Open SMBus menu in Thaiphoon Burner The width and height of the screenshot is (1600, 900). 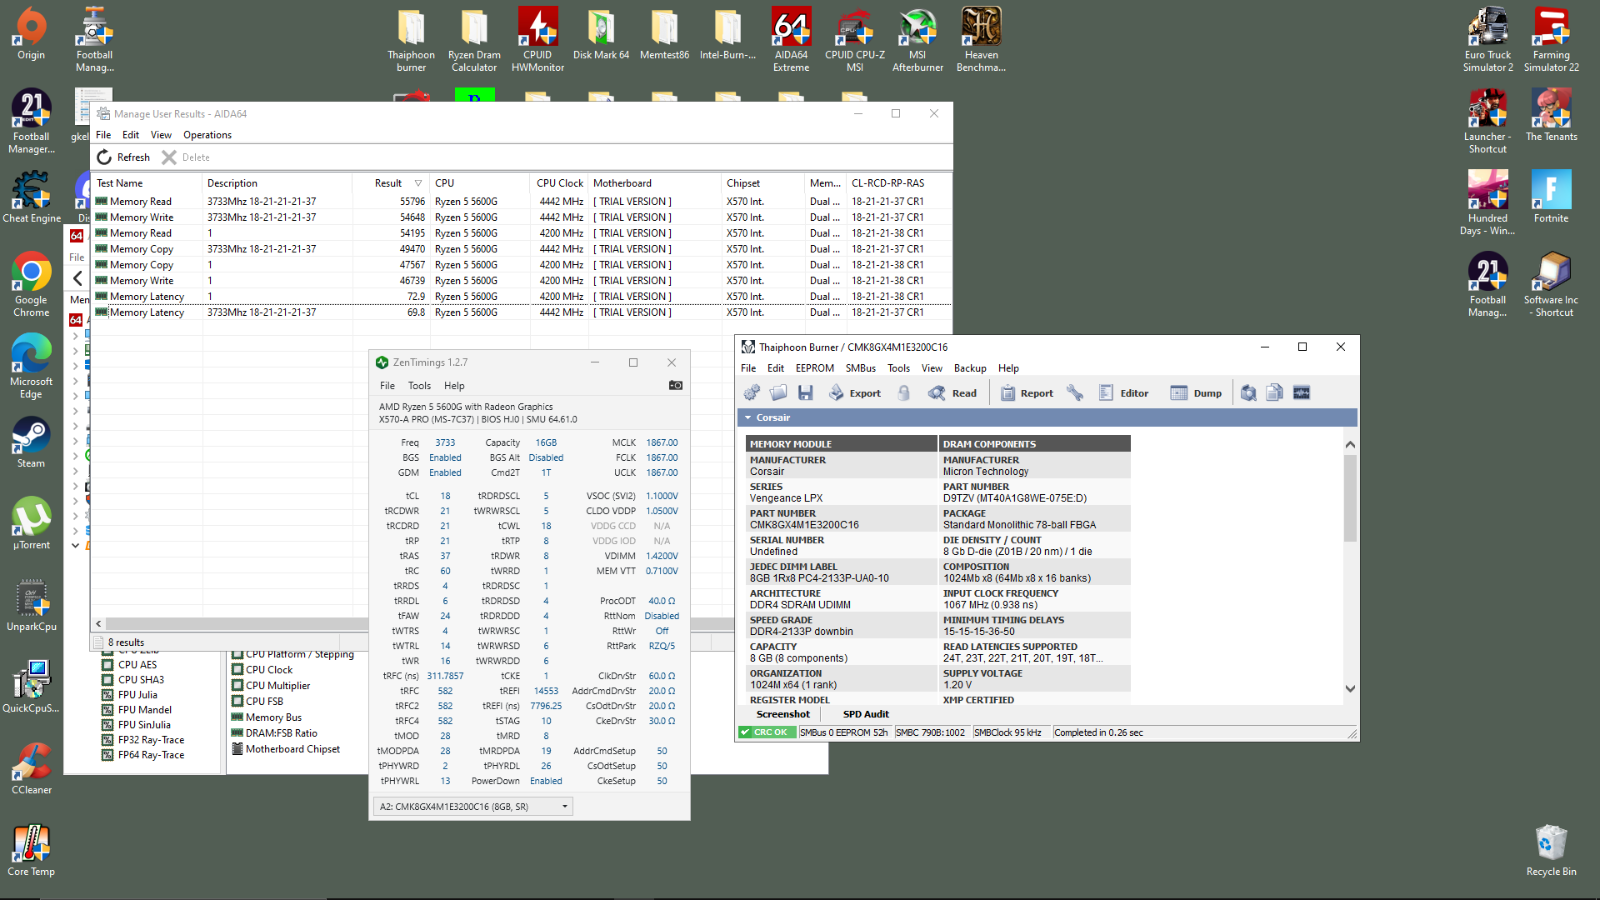pyautogui.click(x=861, y=368)
